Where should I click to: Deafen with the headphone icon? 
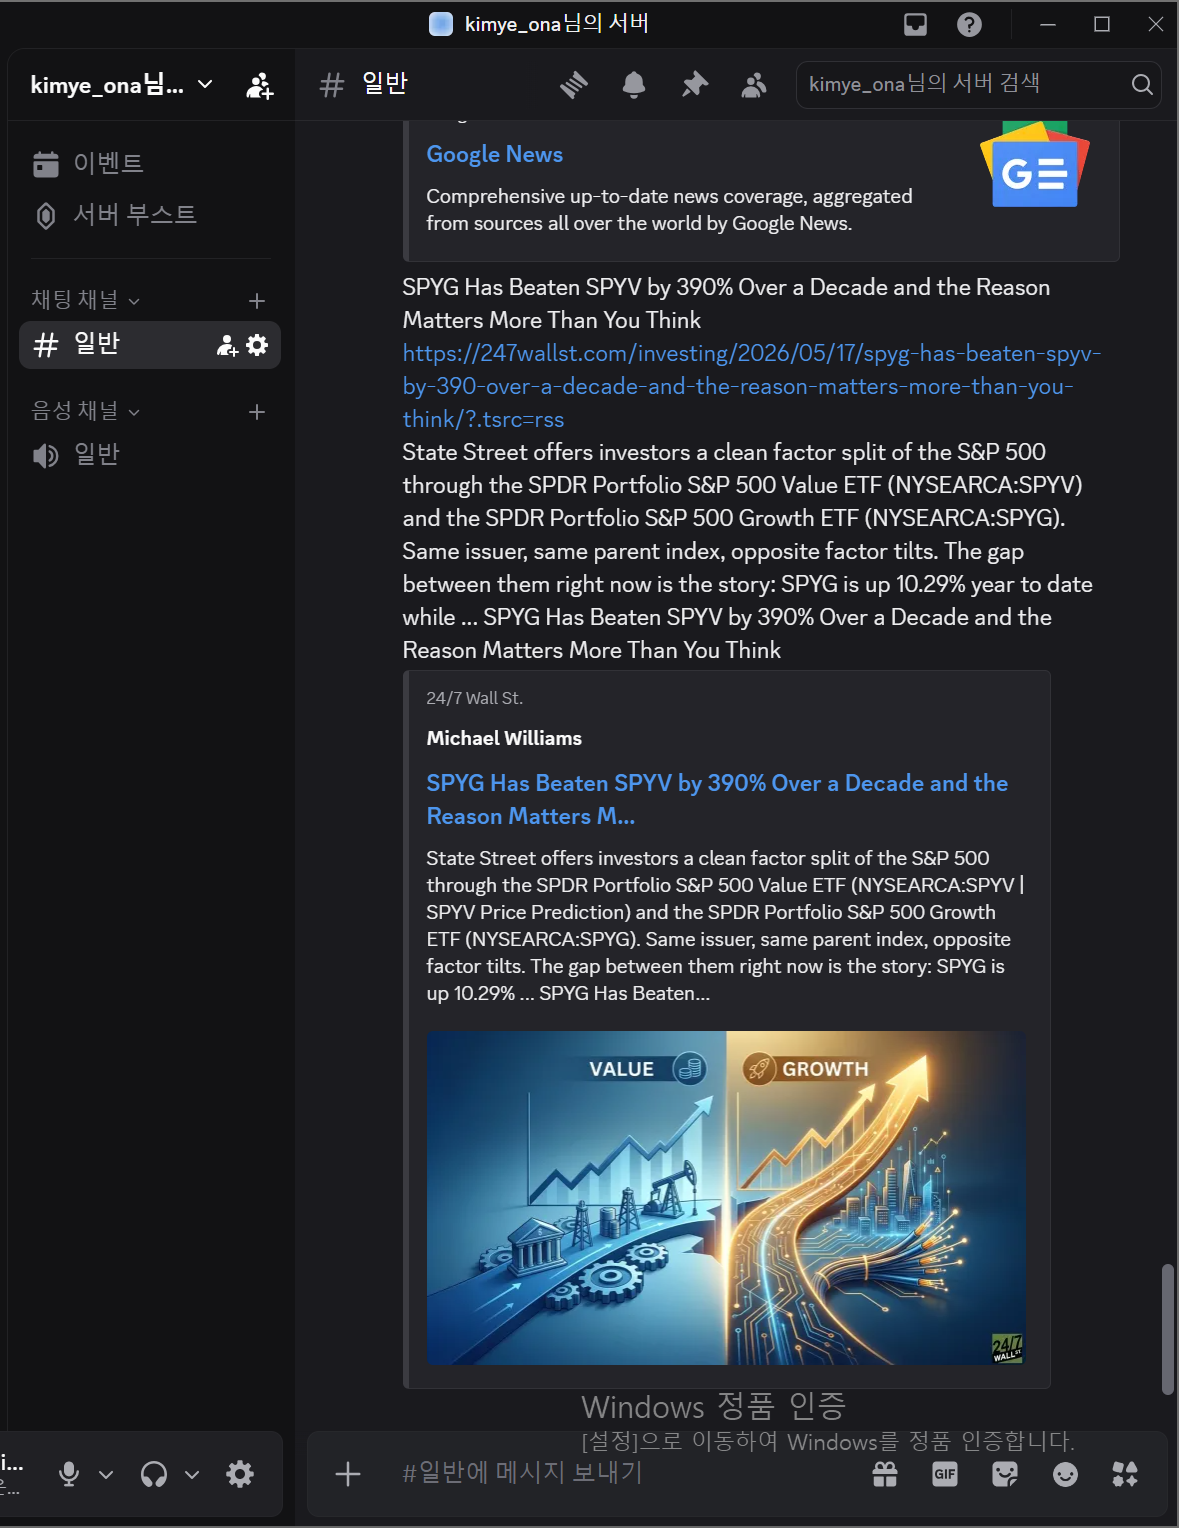[x=154, y=1474]
